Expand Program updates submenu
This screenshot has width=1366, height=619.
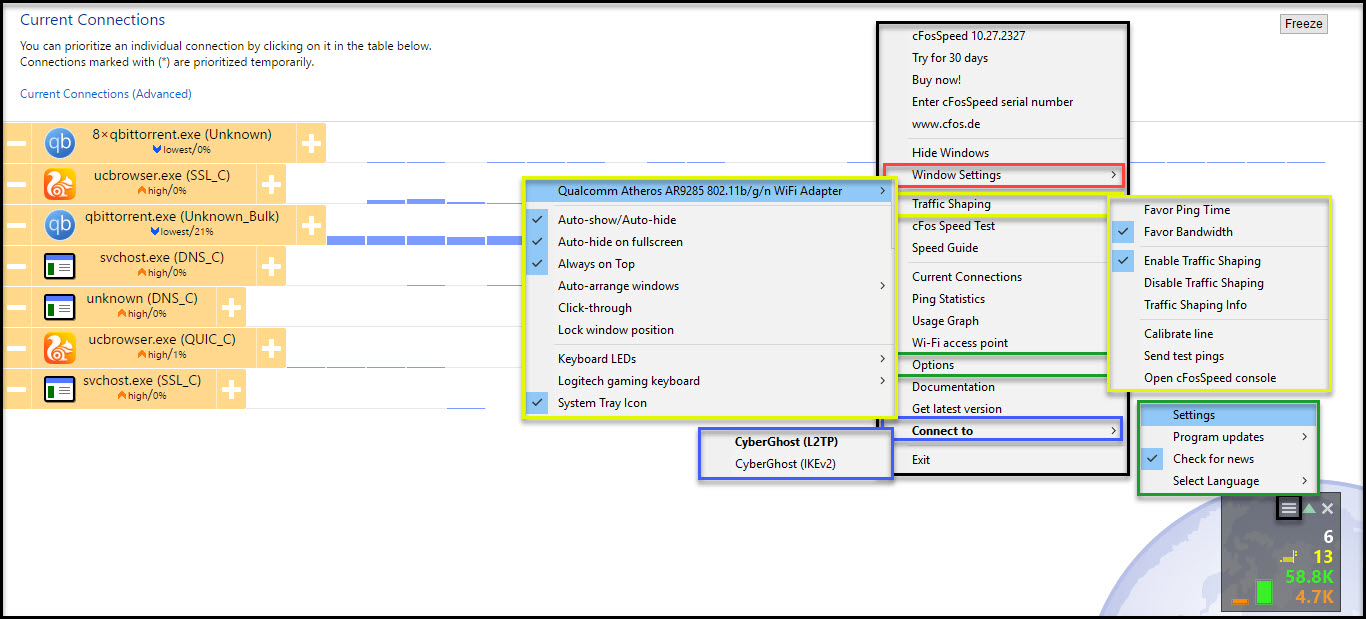tap(1228, 437)
